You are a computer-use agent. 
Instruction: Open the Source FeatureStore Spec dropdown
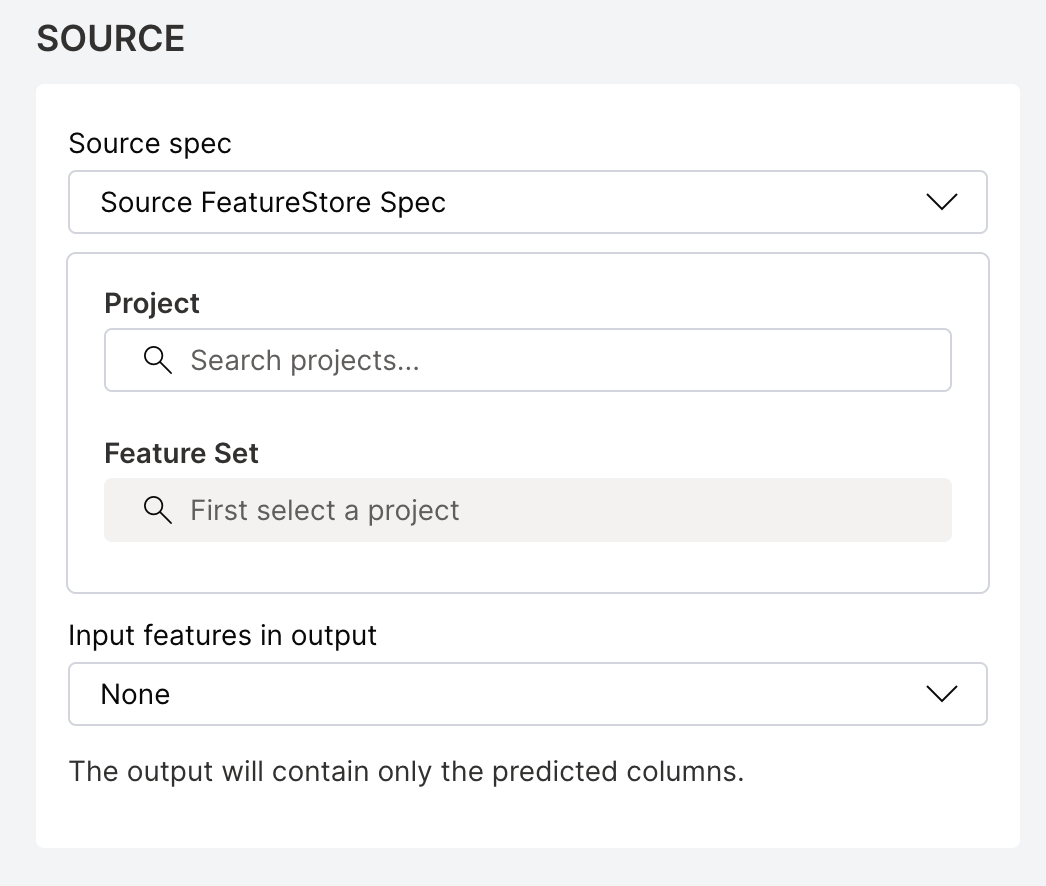(528, 202)
